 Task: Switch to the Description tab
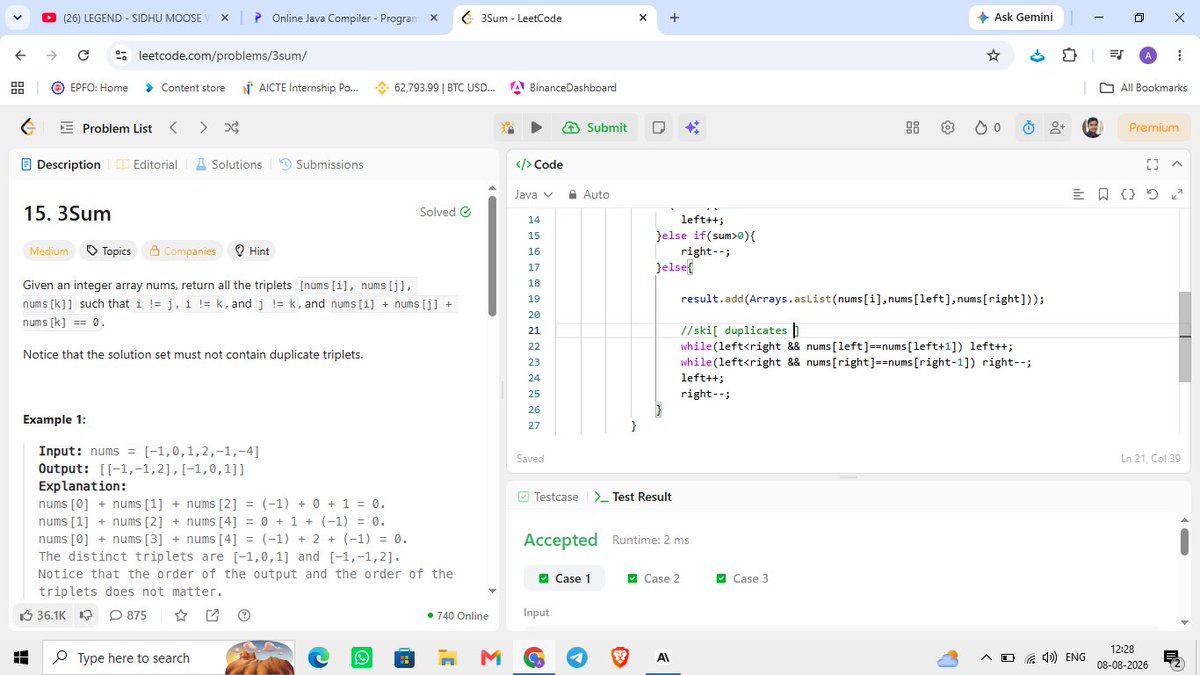61,164
